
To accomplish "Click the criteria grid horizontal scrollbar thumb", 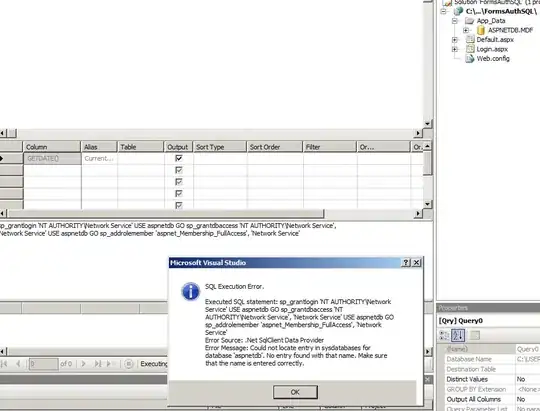I will [x=166, y=214].
